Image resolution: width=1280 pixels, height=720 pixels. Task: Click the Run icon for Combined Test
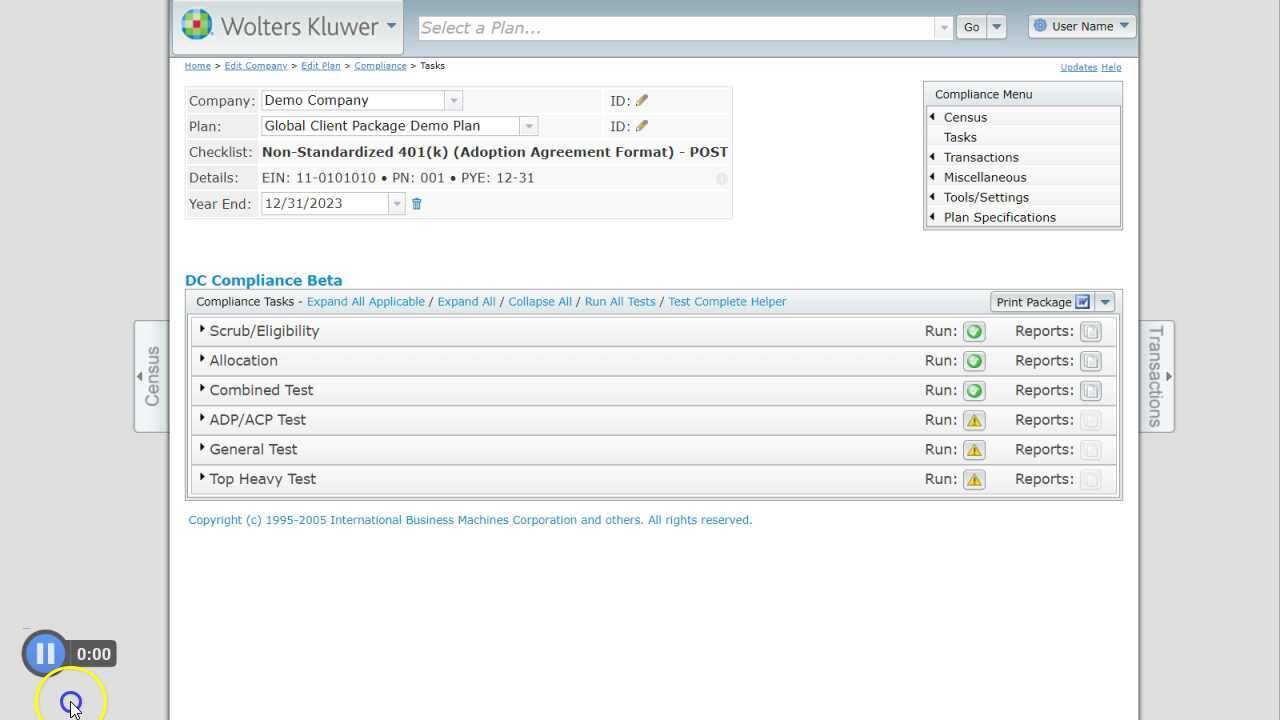pyautogui.click(x=974, y=390)
